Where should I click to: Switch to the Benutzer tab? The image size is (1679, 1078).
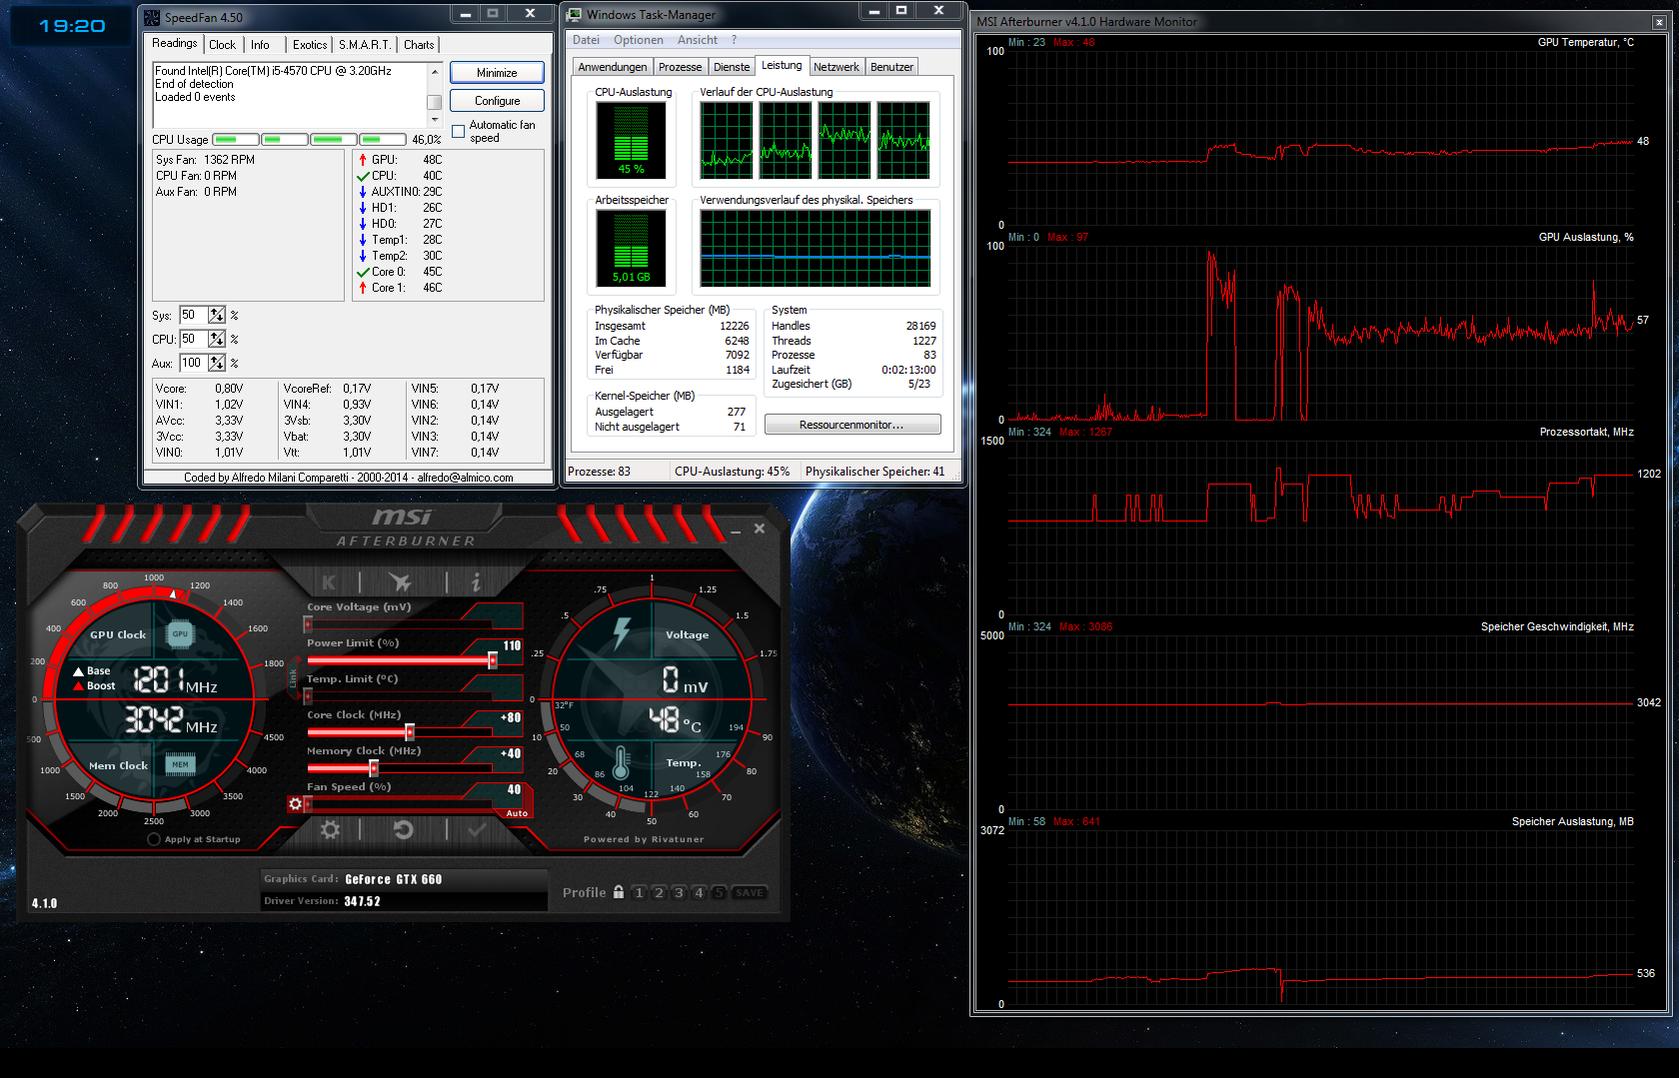pyautogui.click(x=891, y=67)
